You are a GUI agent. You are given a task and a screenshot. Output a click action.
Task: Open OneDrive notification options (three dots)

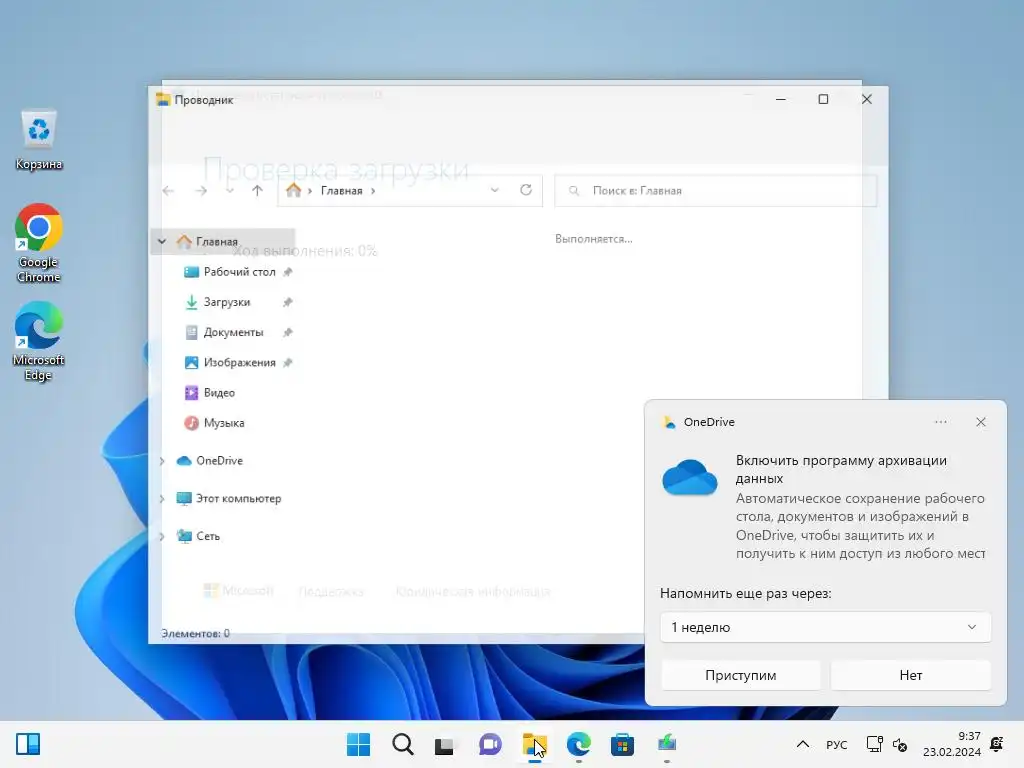pyautogui.click(x=940, y=422)
